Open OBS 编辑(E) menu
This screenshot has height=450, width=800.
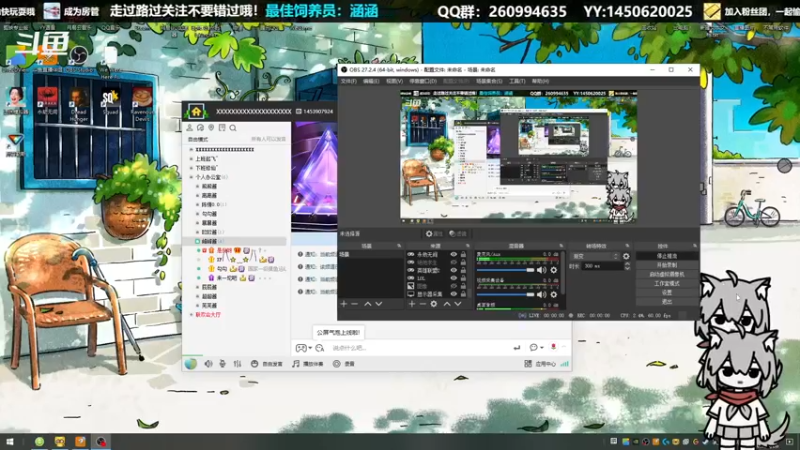[x=371, y=81]
